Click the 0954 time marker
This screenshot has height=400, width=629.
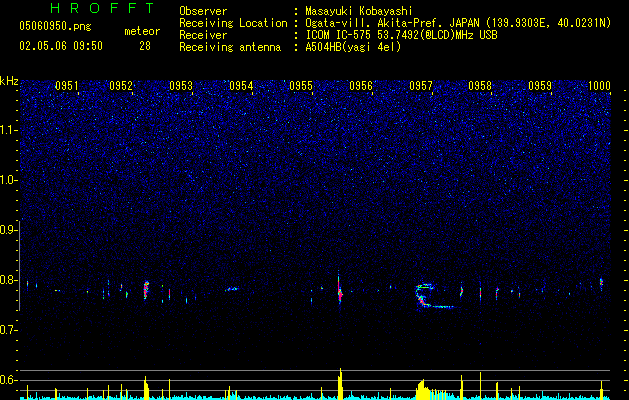[241, 86]
